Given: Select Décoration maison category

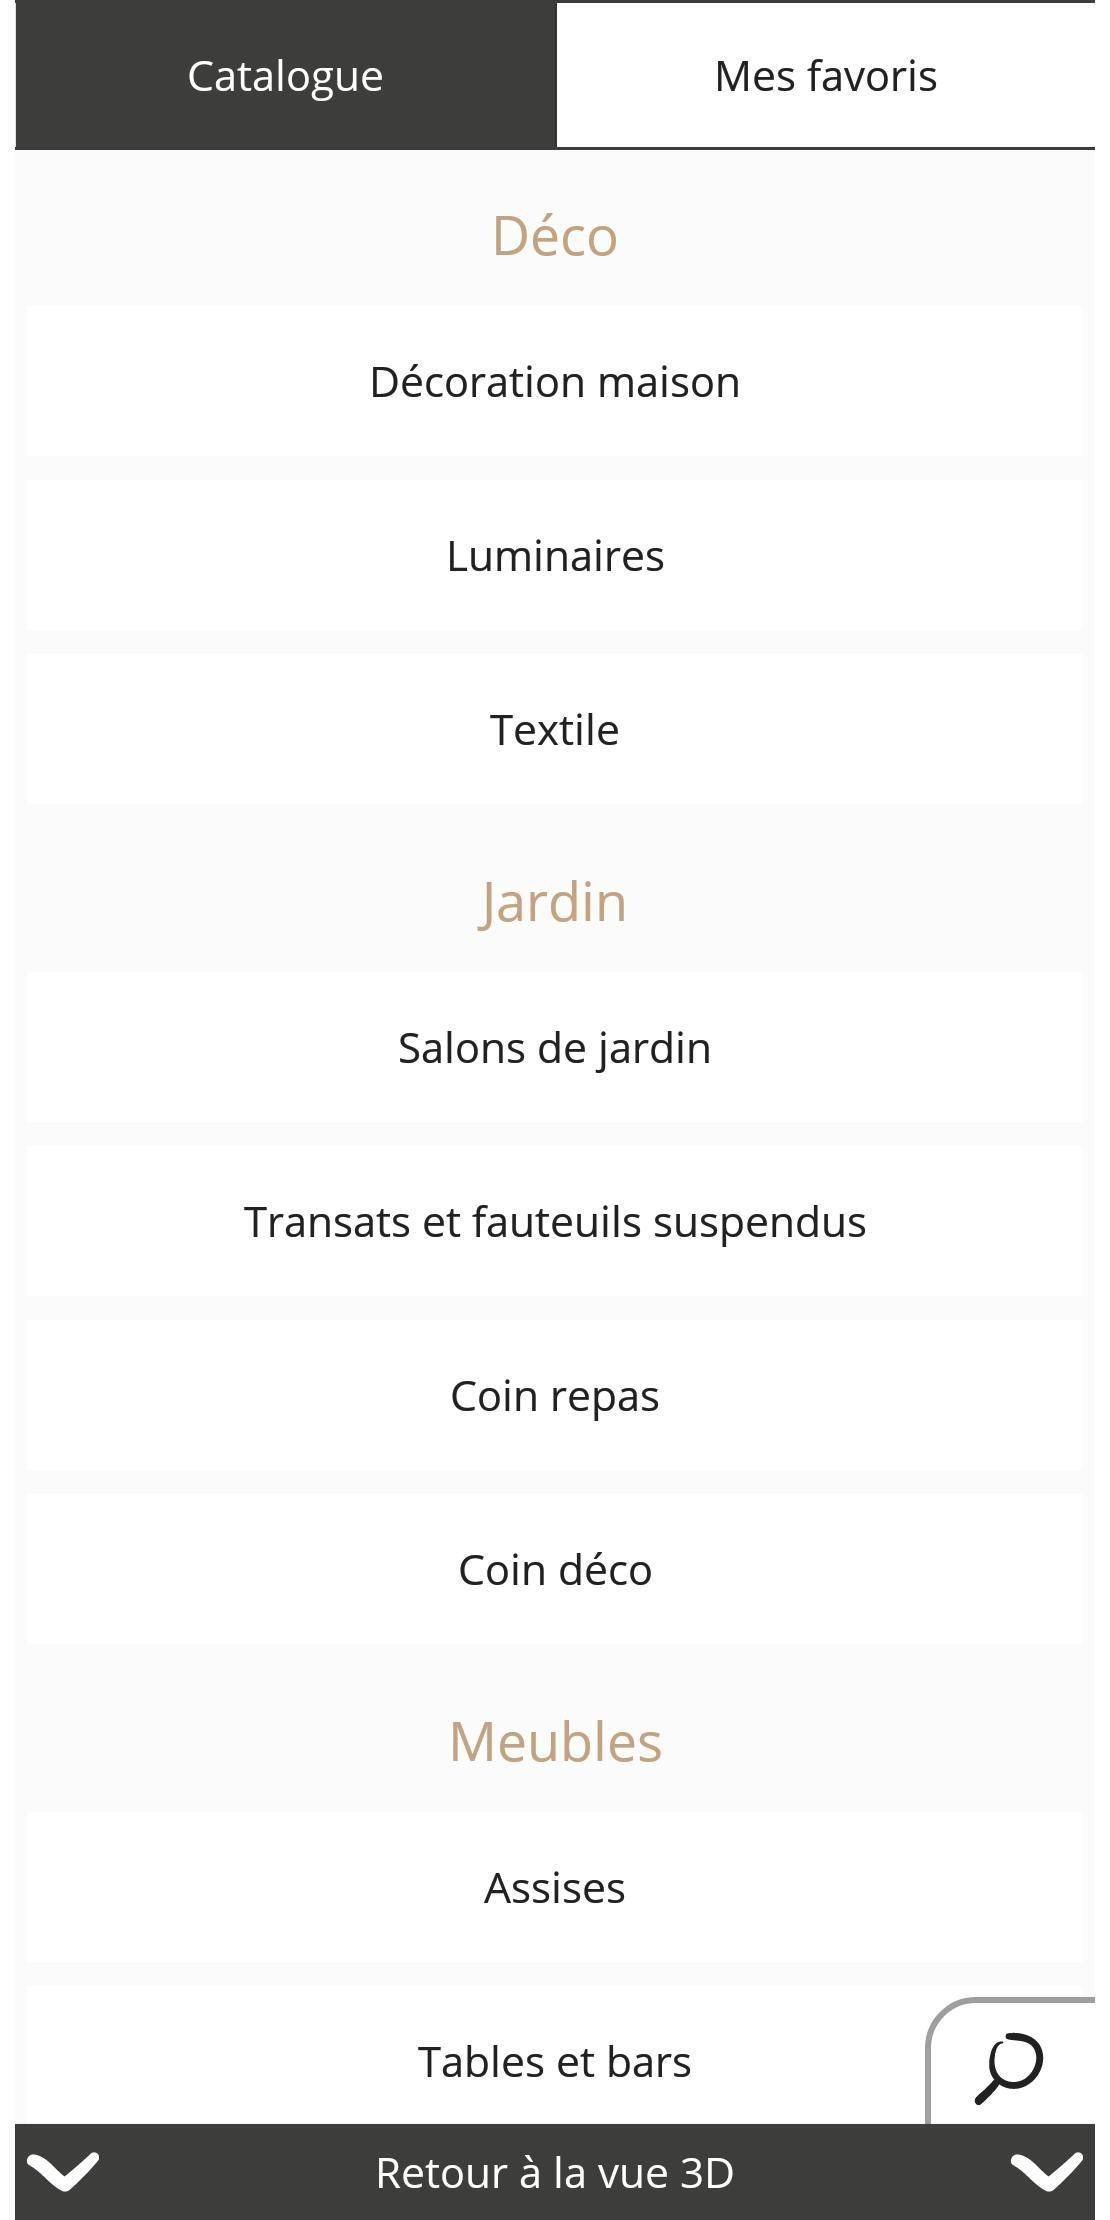Looking at the screenshot, I should point(555,382).
